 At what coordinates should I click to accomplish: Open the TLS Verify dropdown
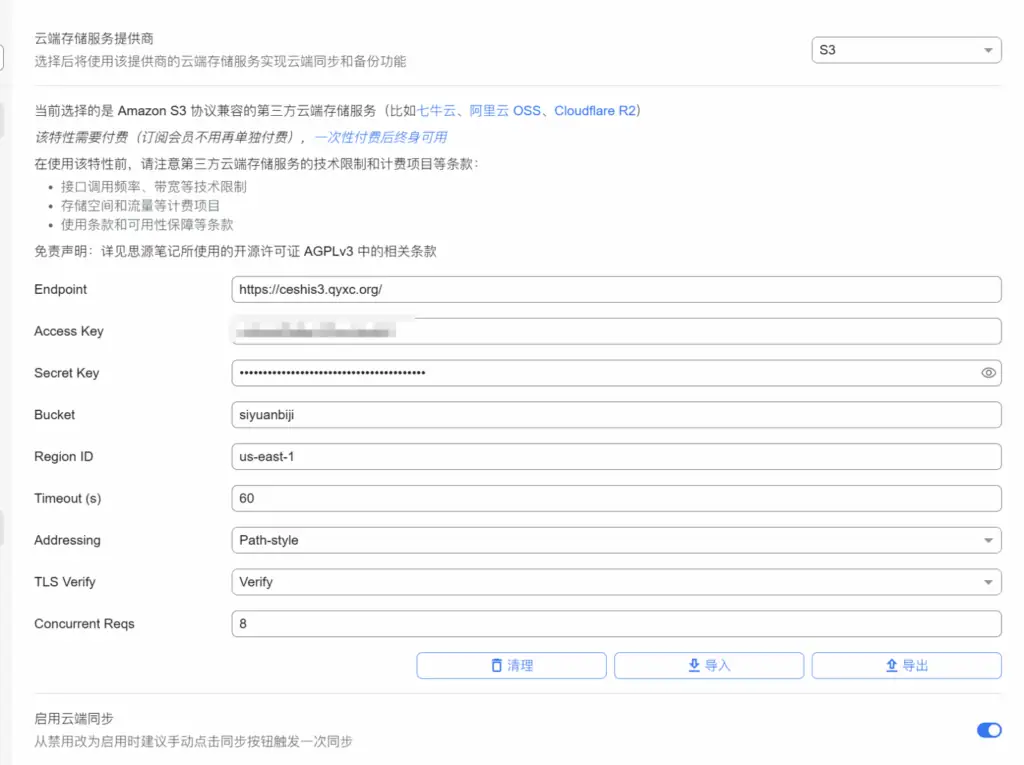coord(616,581)
